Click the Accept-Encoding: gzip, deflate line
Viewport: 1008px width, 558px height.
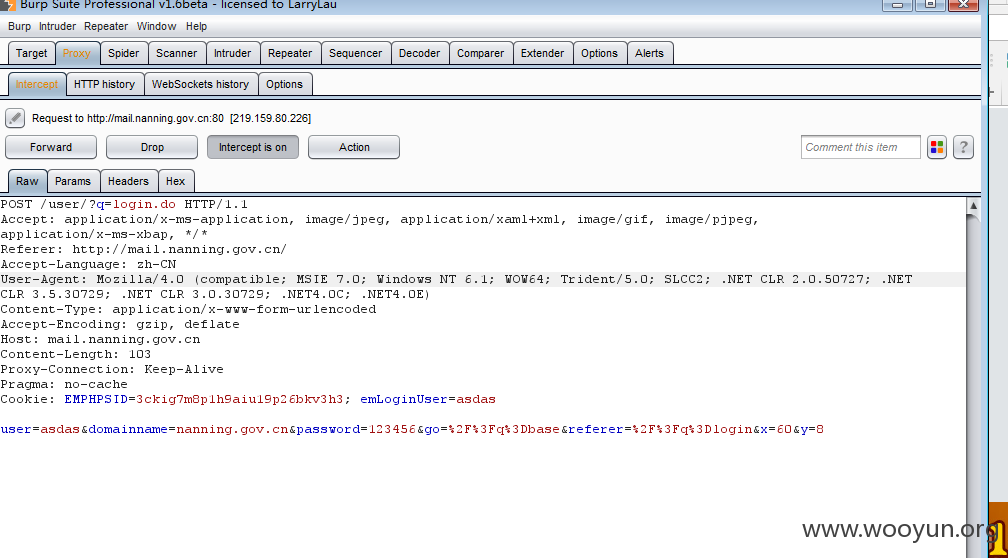point(120,324)
